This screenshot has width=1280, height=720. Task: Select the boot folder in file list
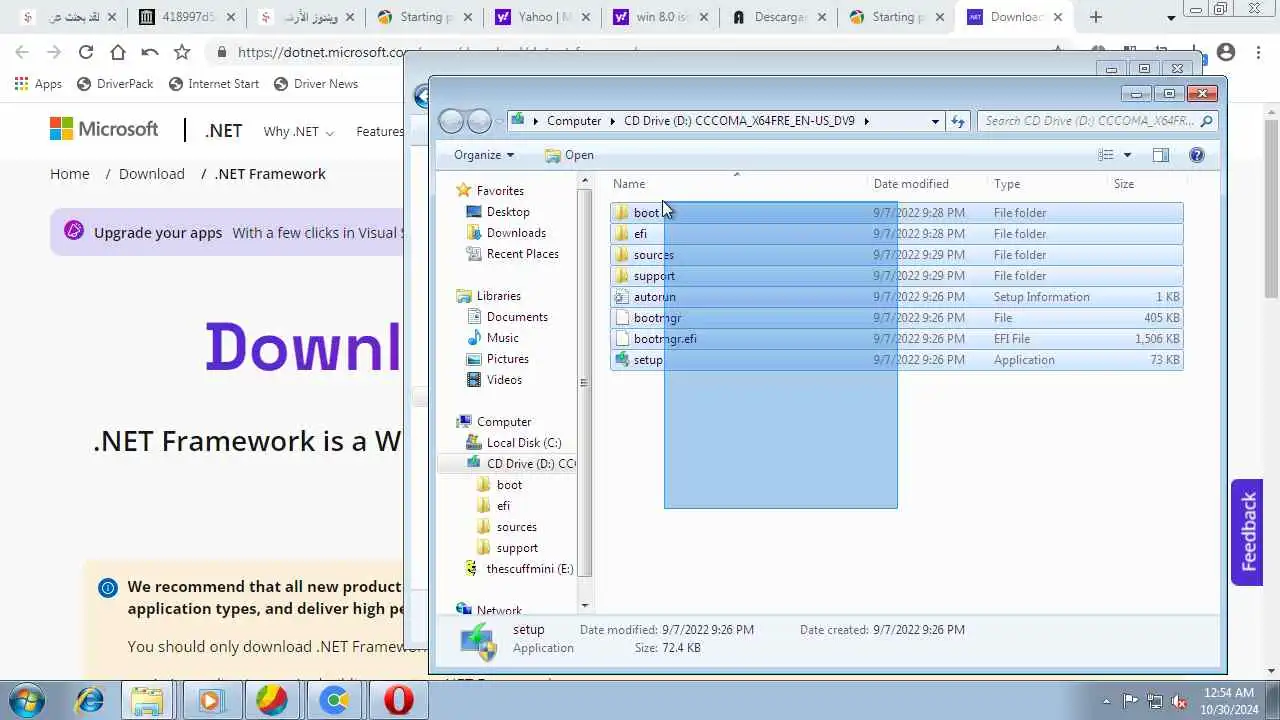tap(896, 213)
